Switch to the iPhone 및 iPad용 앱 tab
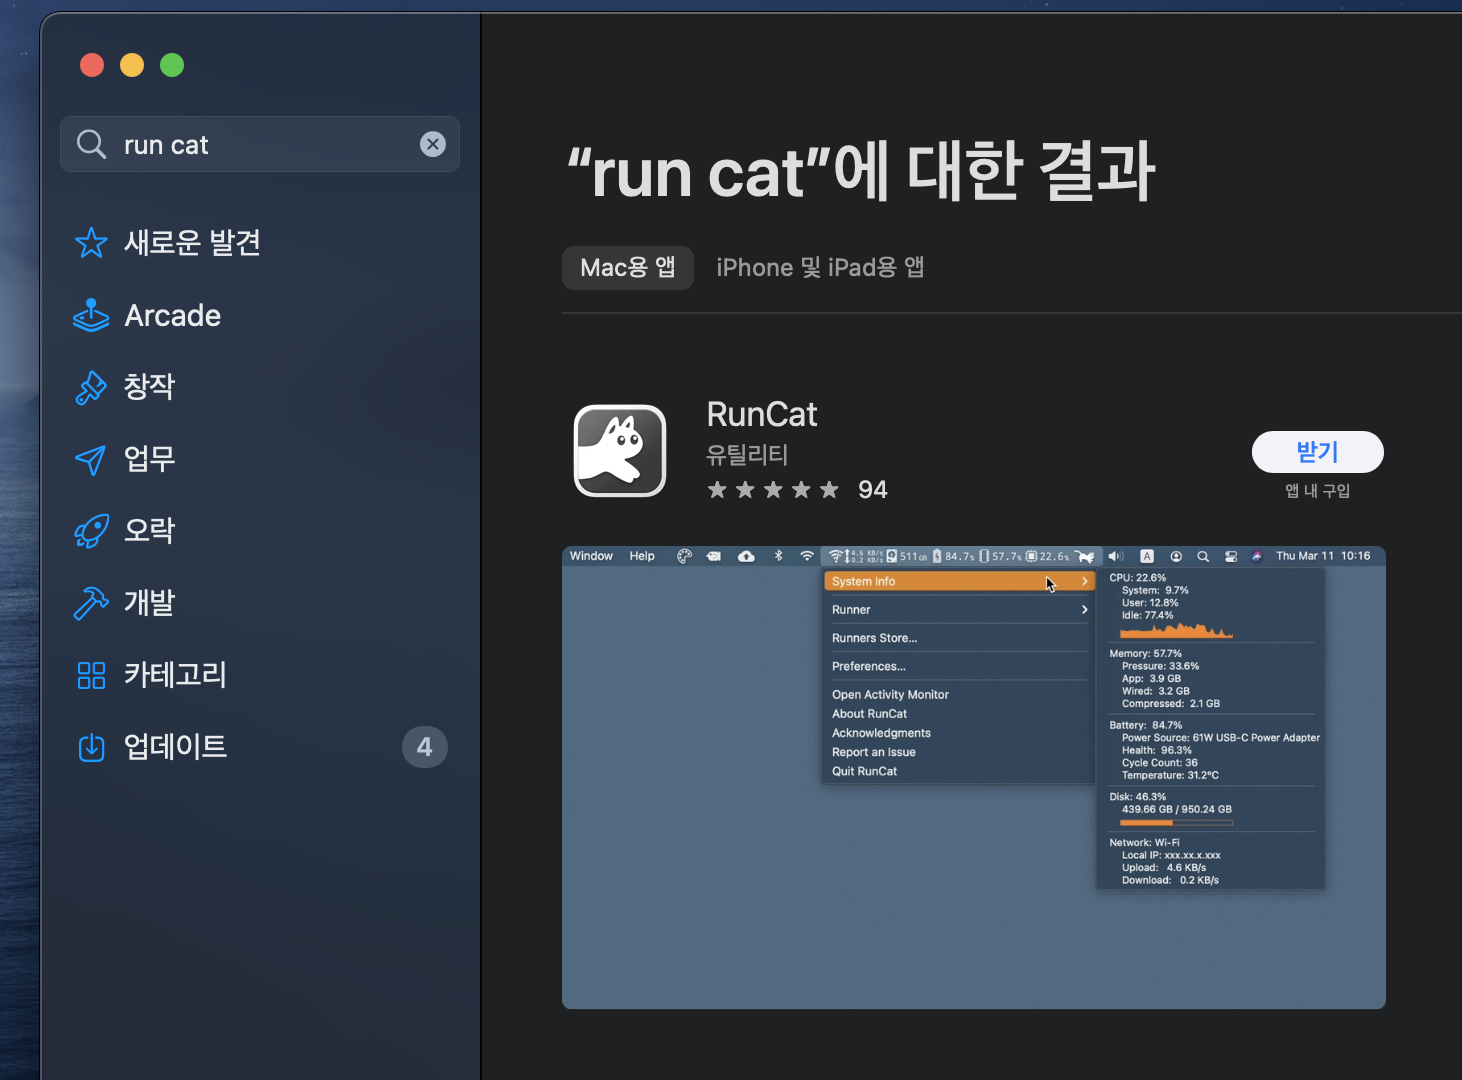1462x1080 pixels. click(820, 268)
